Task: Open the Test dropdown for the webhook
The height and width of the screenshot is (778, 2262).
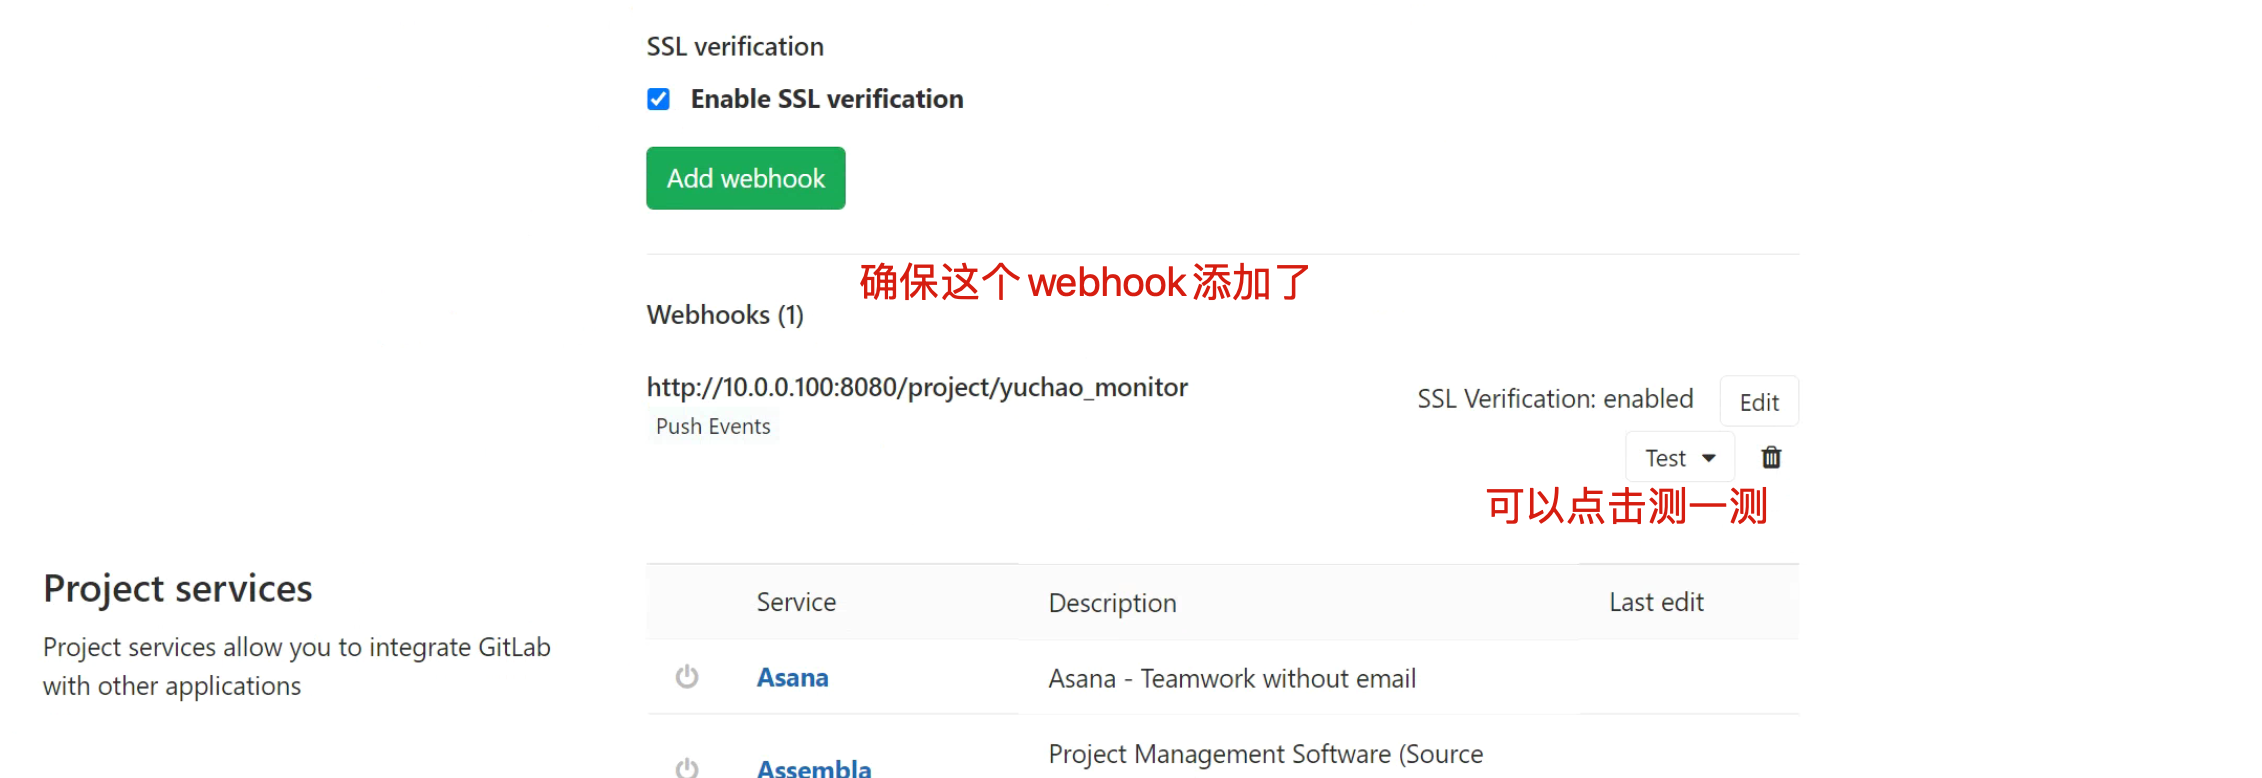Action: 1680,458
